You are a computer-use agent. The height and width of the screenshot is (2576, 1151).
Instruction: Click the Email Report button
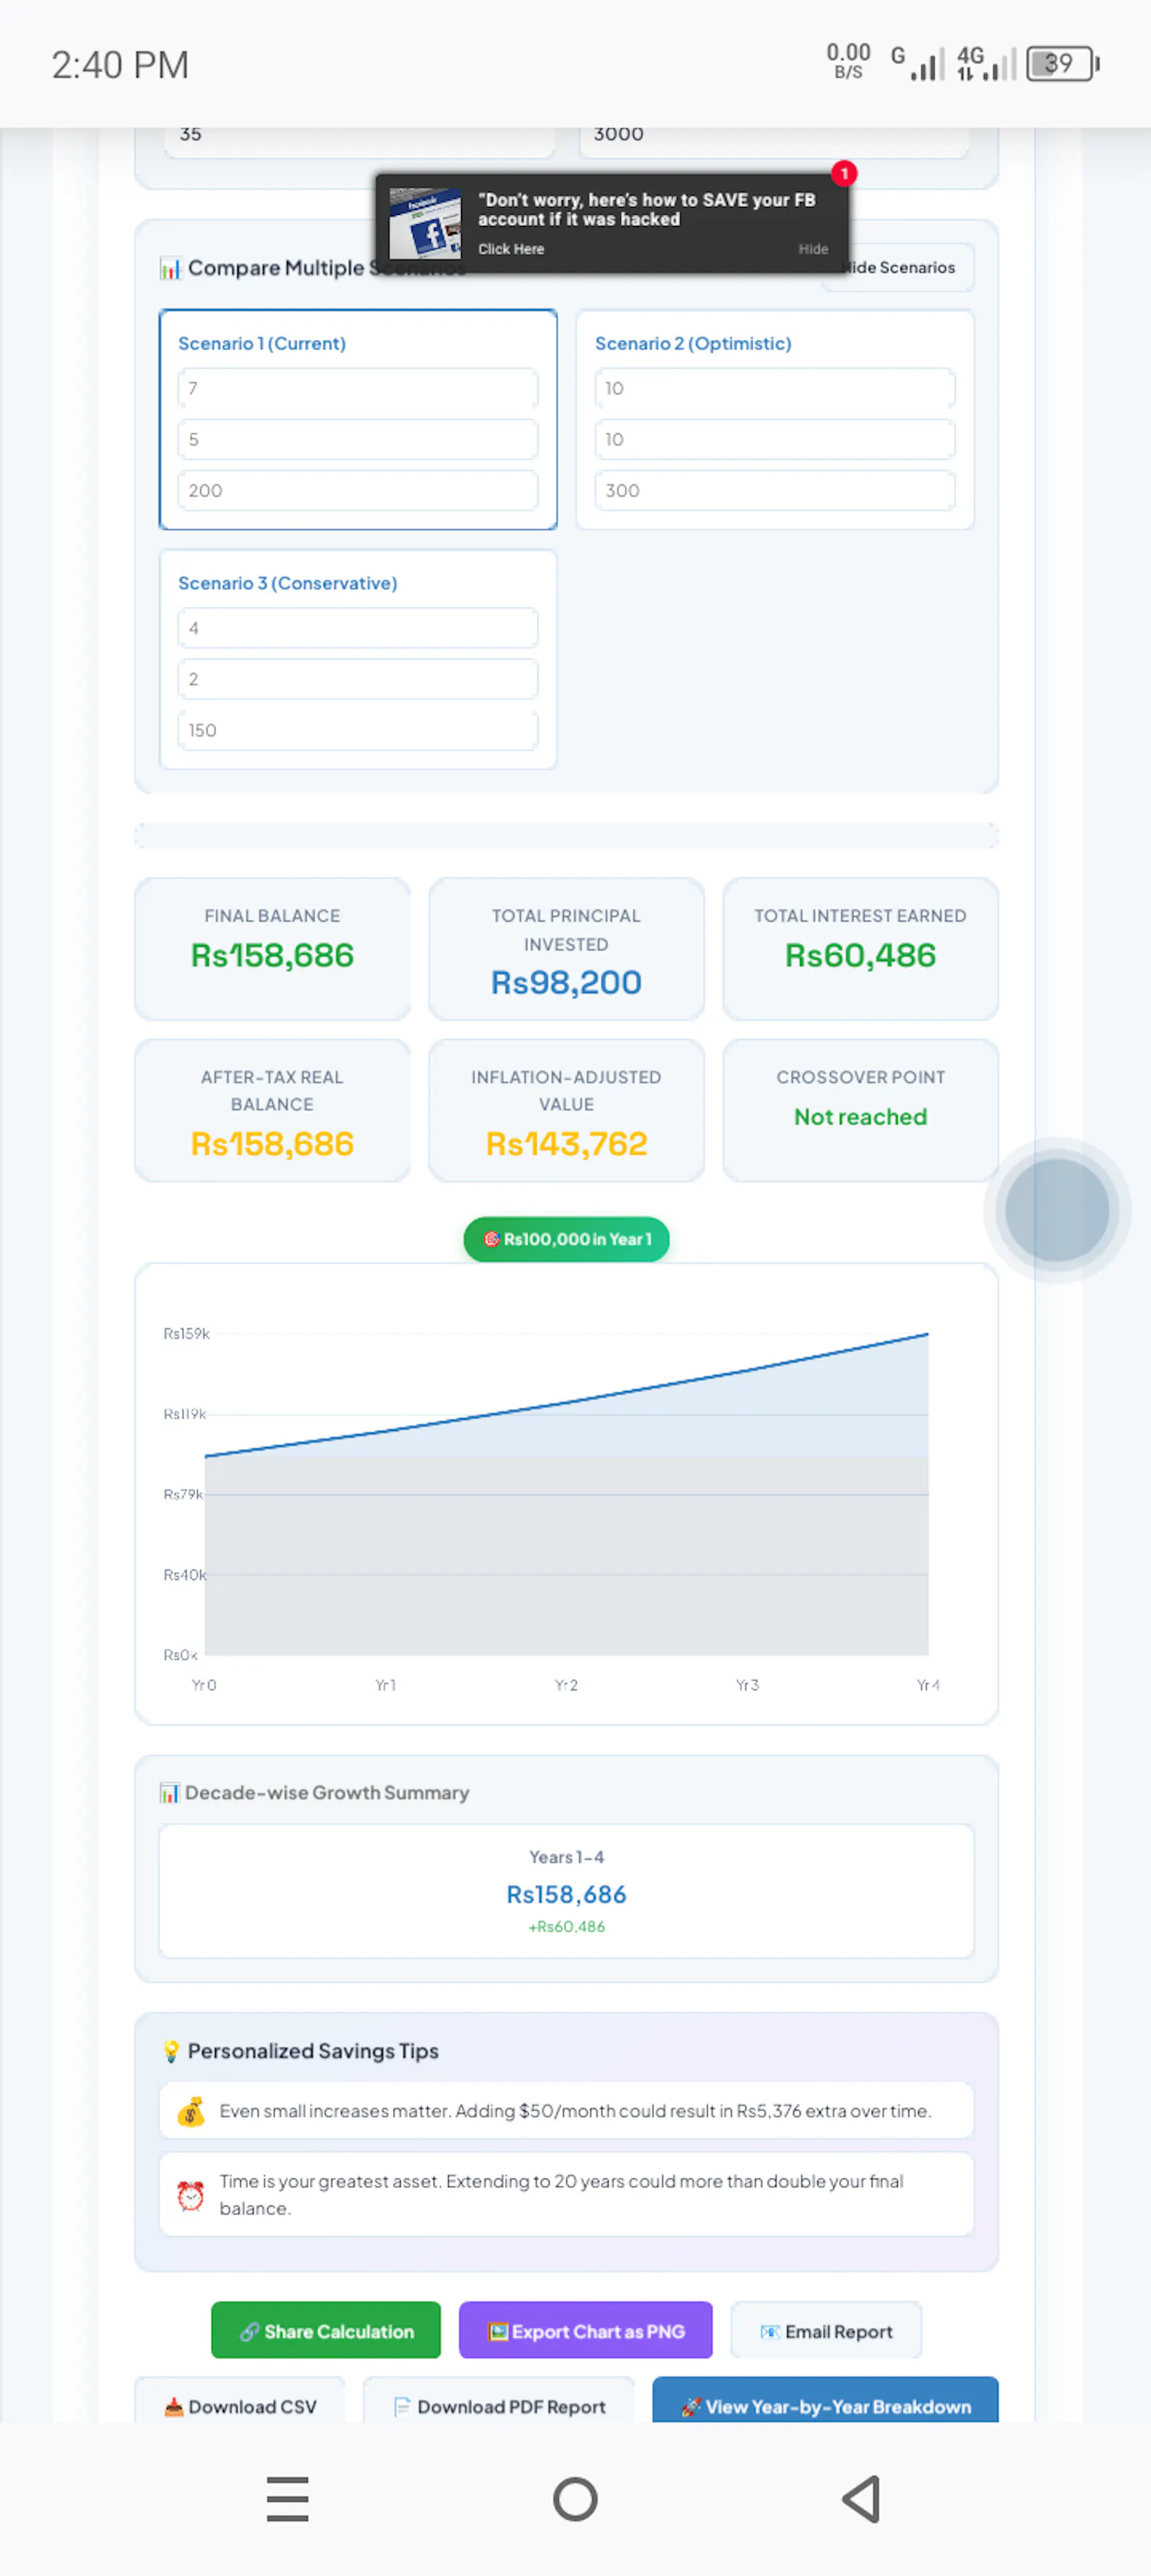(x=826, y=2331)
